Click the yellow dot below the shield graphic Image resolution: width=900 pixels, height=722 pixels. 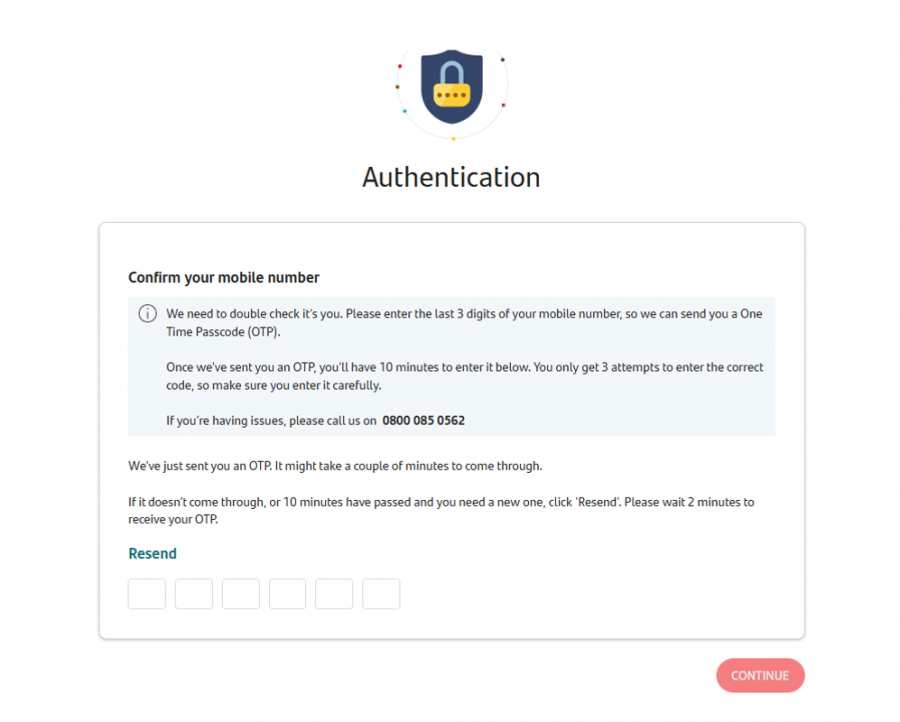(453, 138)
